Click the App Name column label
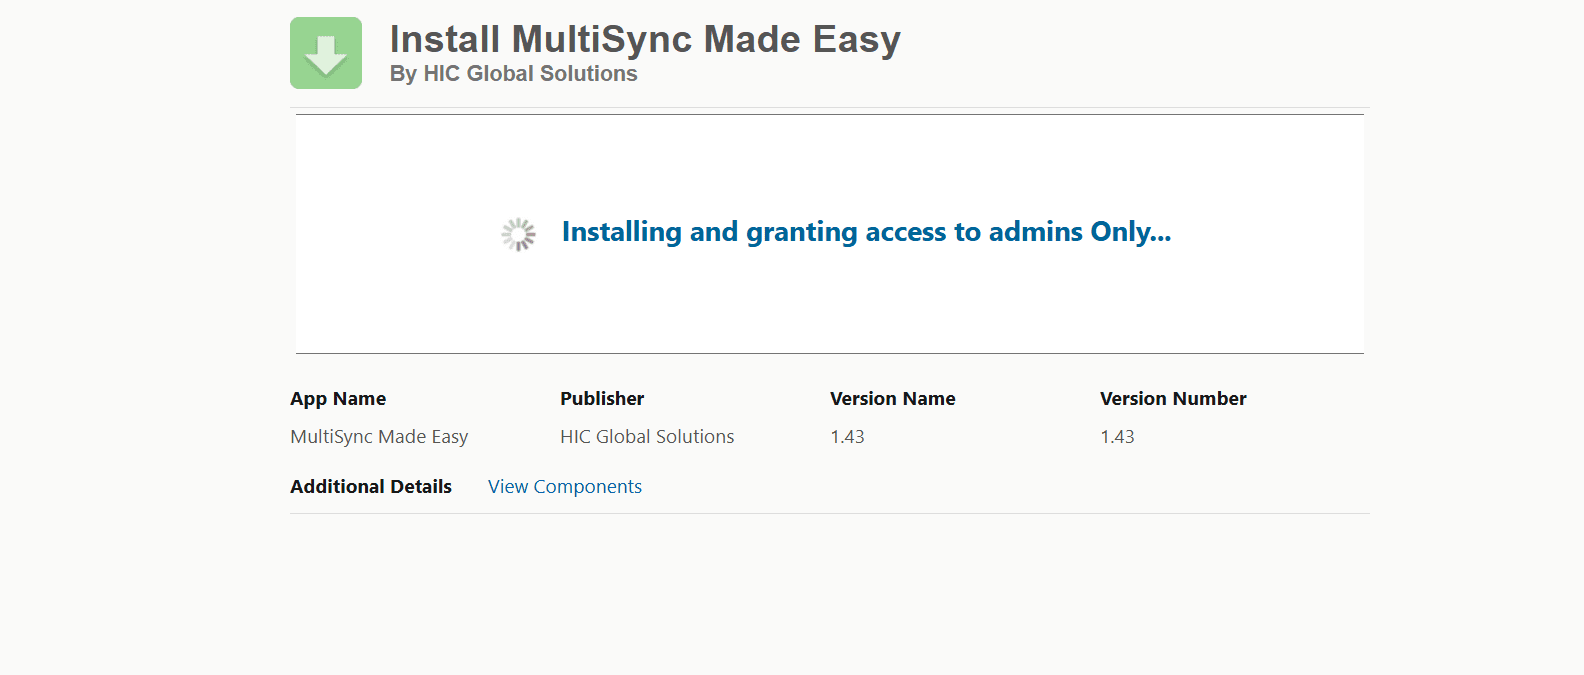Viewport: 1584px width, 675px height. (338, 399)
